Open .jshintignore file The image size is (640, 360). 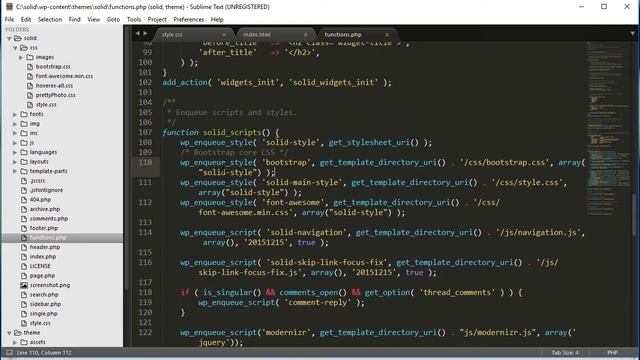[46, 190]
